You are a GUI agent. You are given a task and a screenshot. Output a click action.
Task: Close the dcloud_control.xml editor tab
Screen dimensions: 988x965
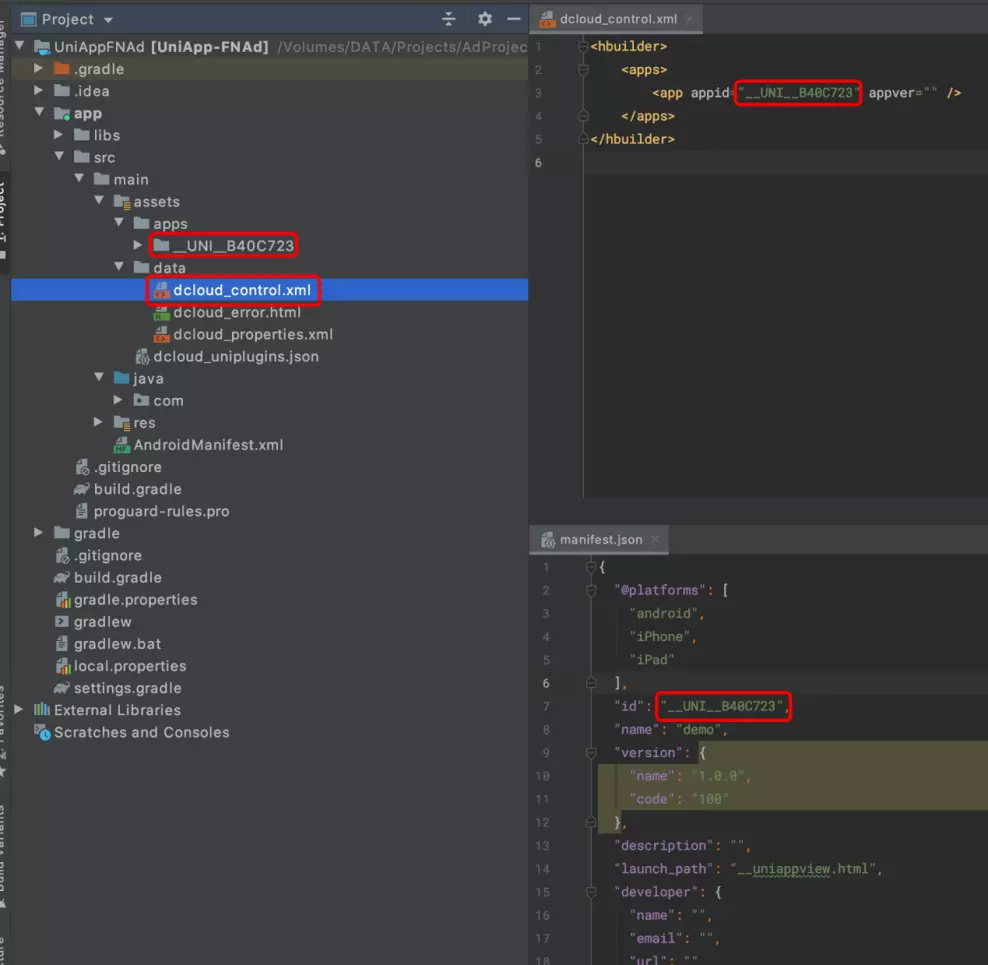click(688, 19)
